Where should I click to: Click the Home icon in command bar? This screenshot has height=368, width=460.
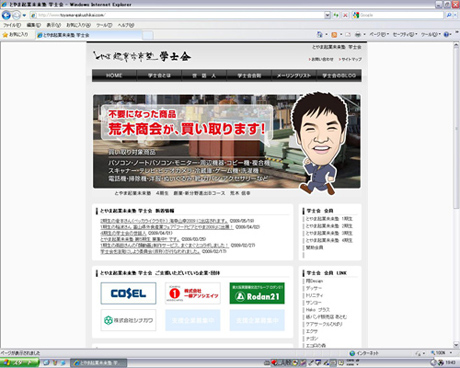tap(320, 34)
